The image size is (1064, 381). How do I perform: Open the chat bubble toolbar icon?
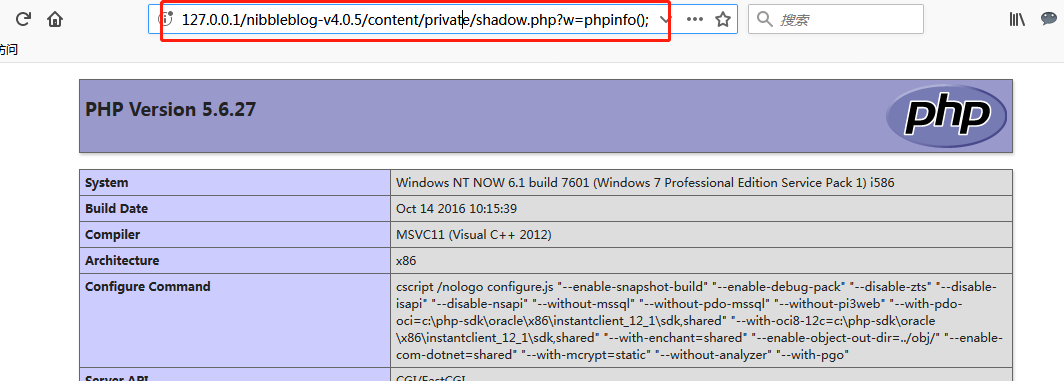point(1049,19)
